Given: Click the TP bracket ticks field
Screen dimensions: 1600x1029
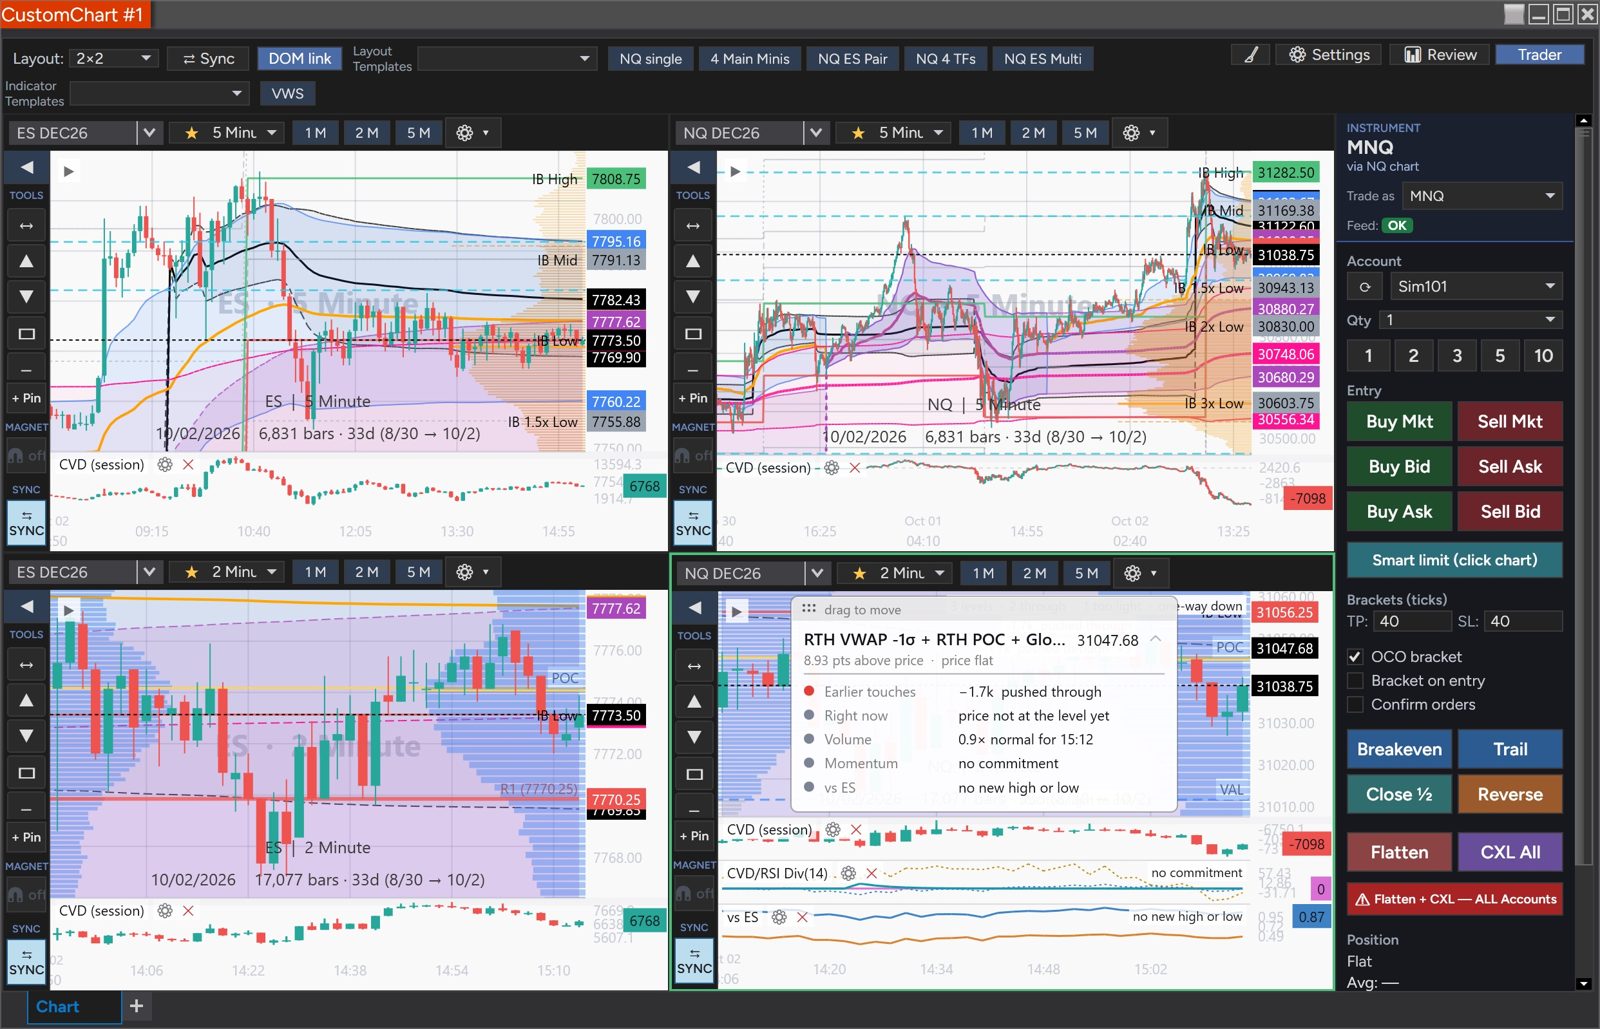Looking at the screenshot, I should [1412, 621].
